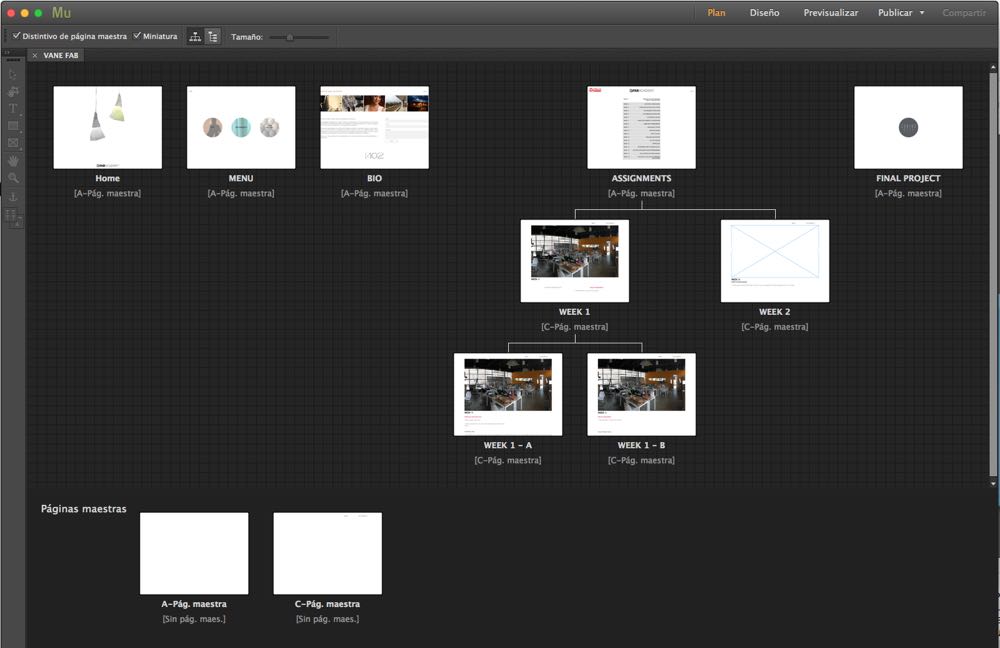
Task: Expand the collapsed tools panel arrows
Action: pyautogui.click(x=7, y=52)
